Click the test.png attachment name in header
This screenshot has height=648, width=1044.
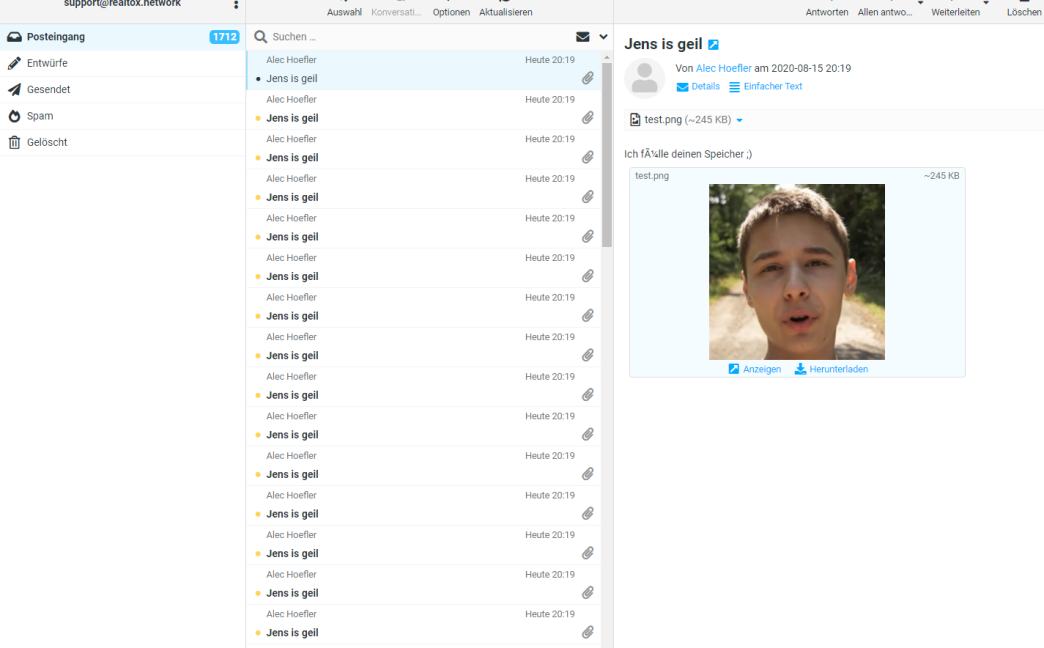663,120
